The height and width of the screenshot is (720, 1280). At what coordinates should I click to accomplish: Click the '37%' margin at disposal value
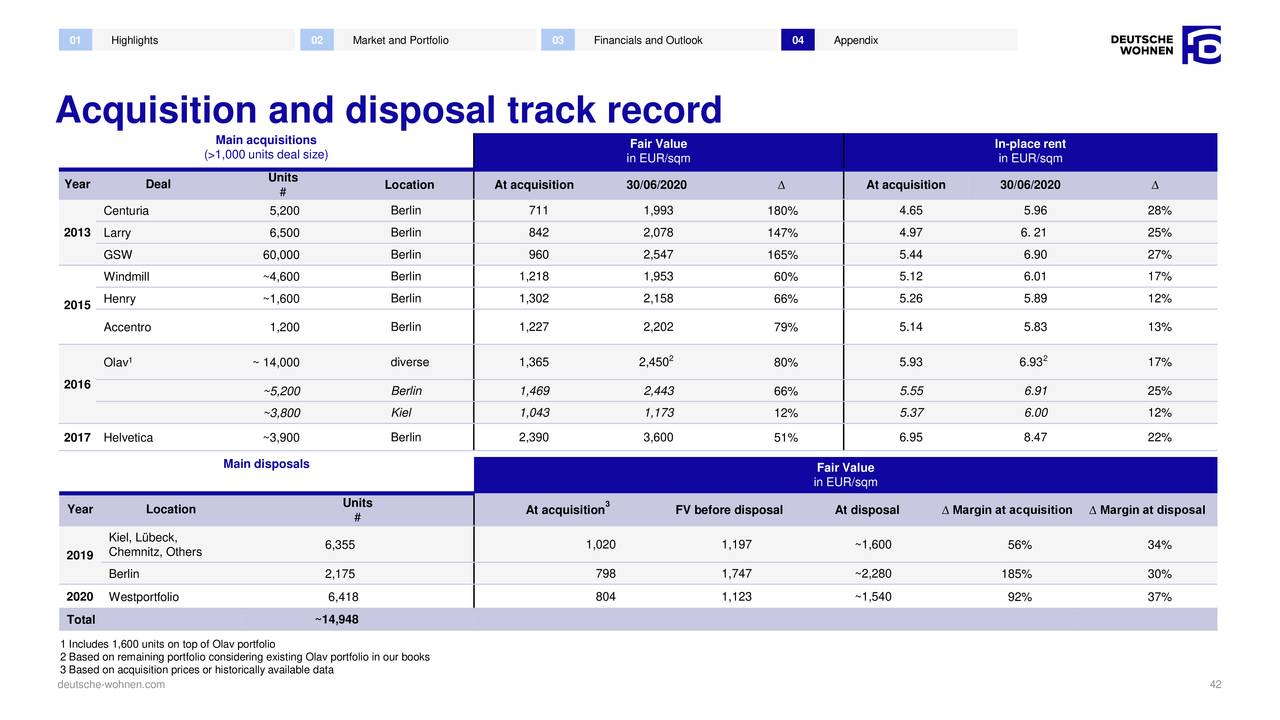[x=1160, y=597]
